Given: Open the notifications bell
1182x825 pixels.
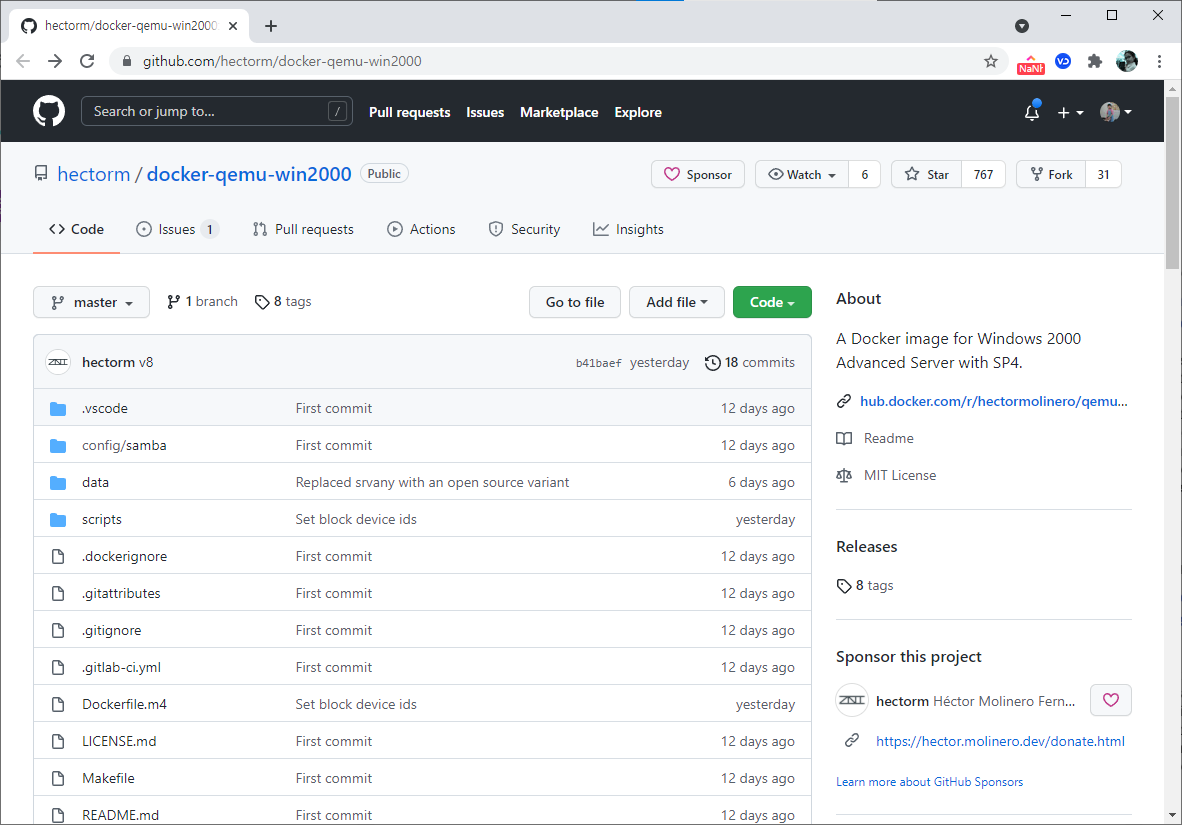Looking at the screenshot, I should point(1032,112).
